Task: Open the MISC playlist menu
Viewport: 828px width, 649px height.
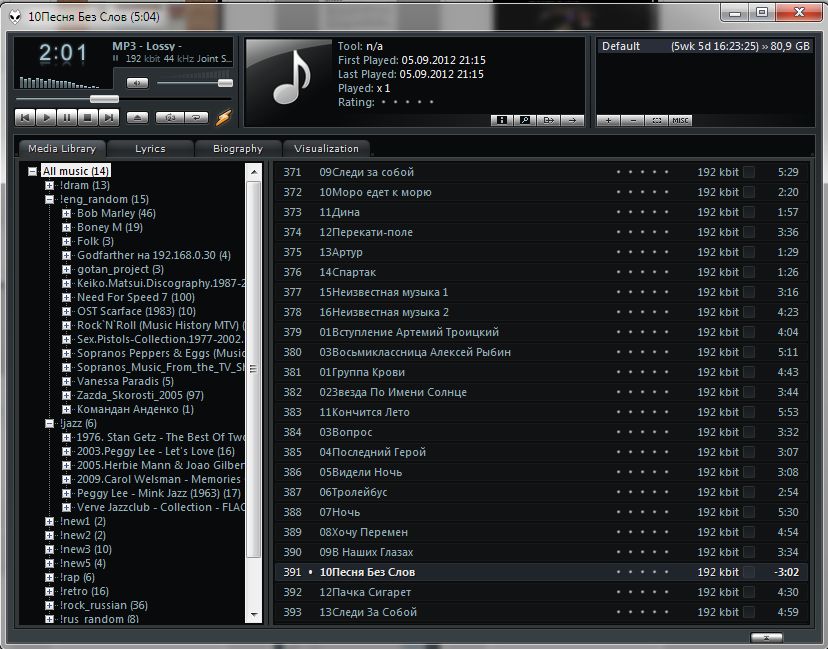Action: point(680,120)
